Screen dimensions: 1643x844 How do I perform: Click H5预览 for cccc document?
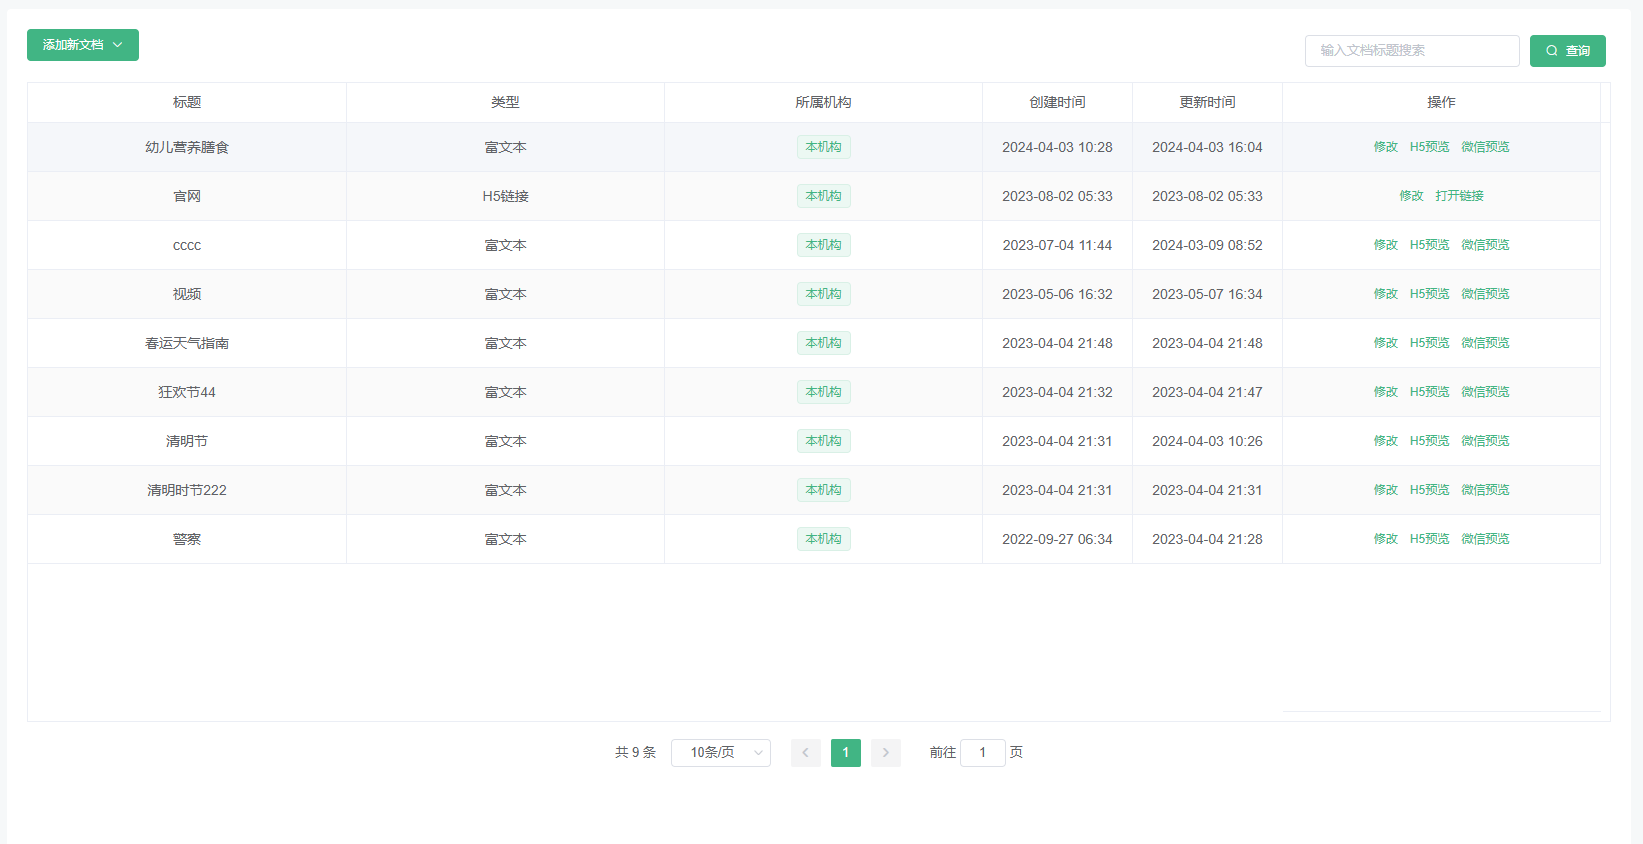(1429, 245)
